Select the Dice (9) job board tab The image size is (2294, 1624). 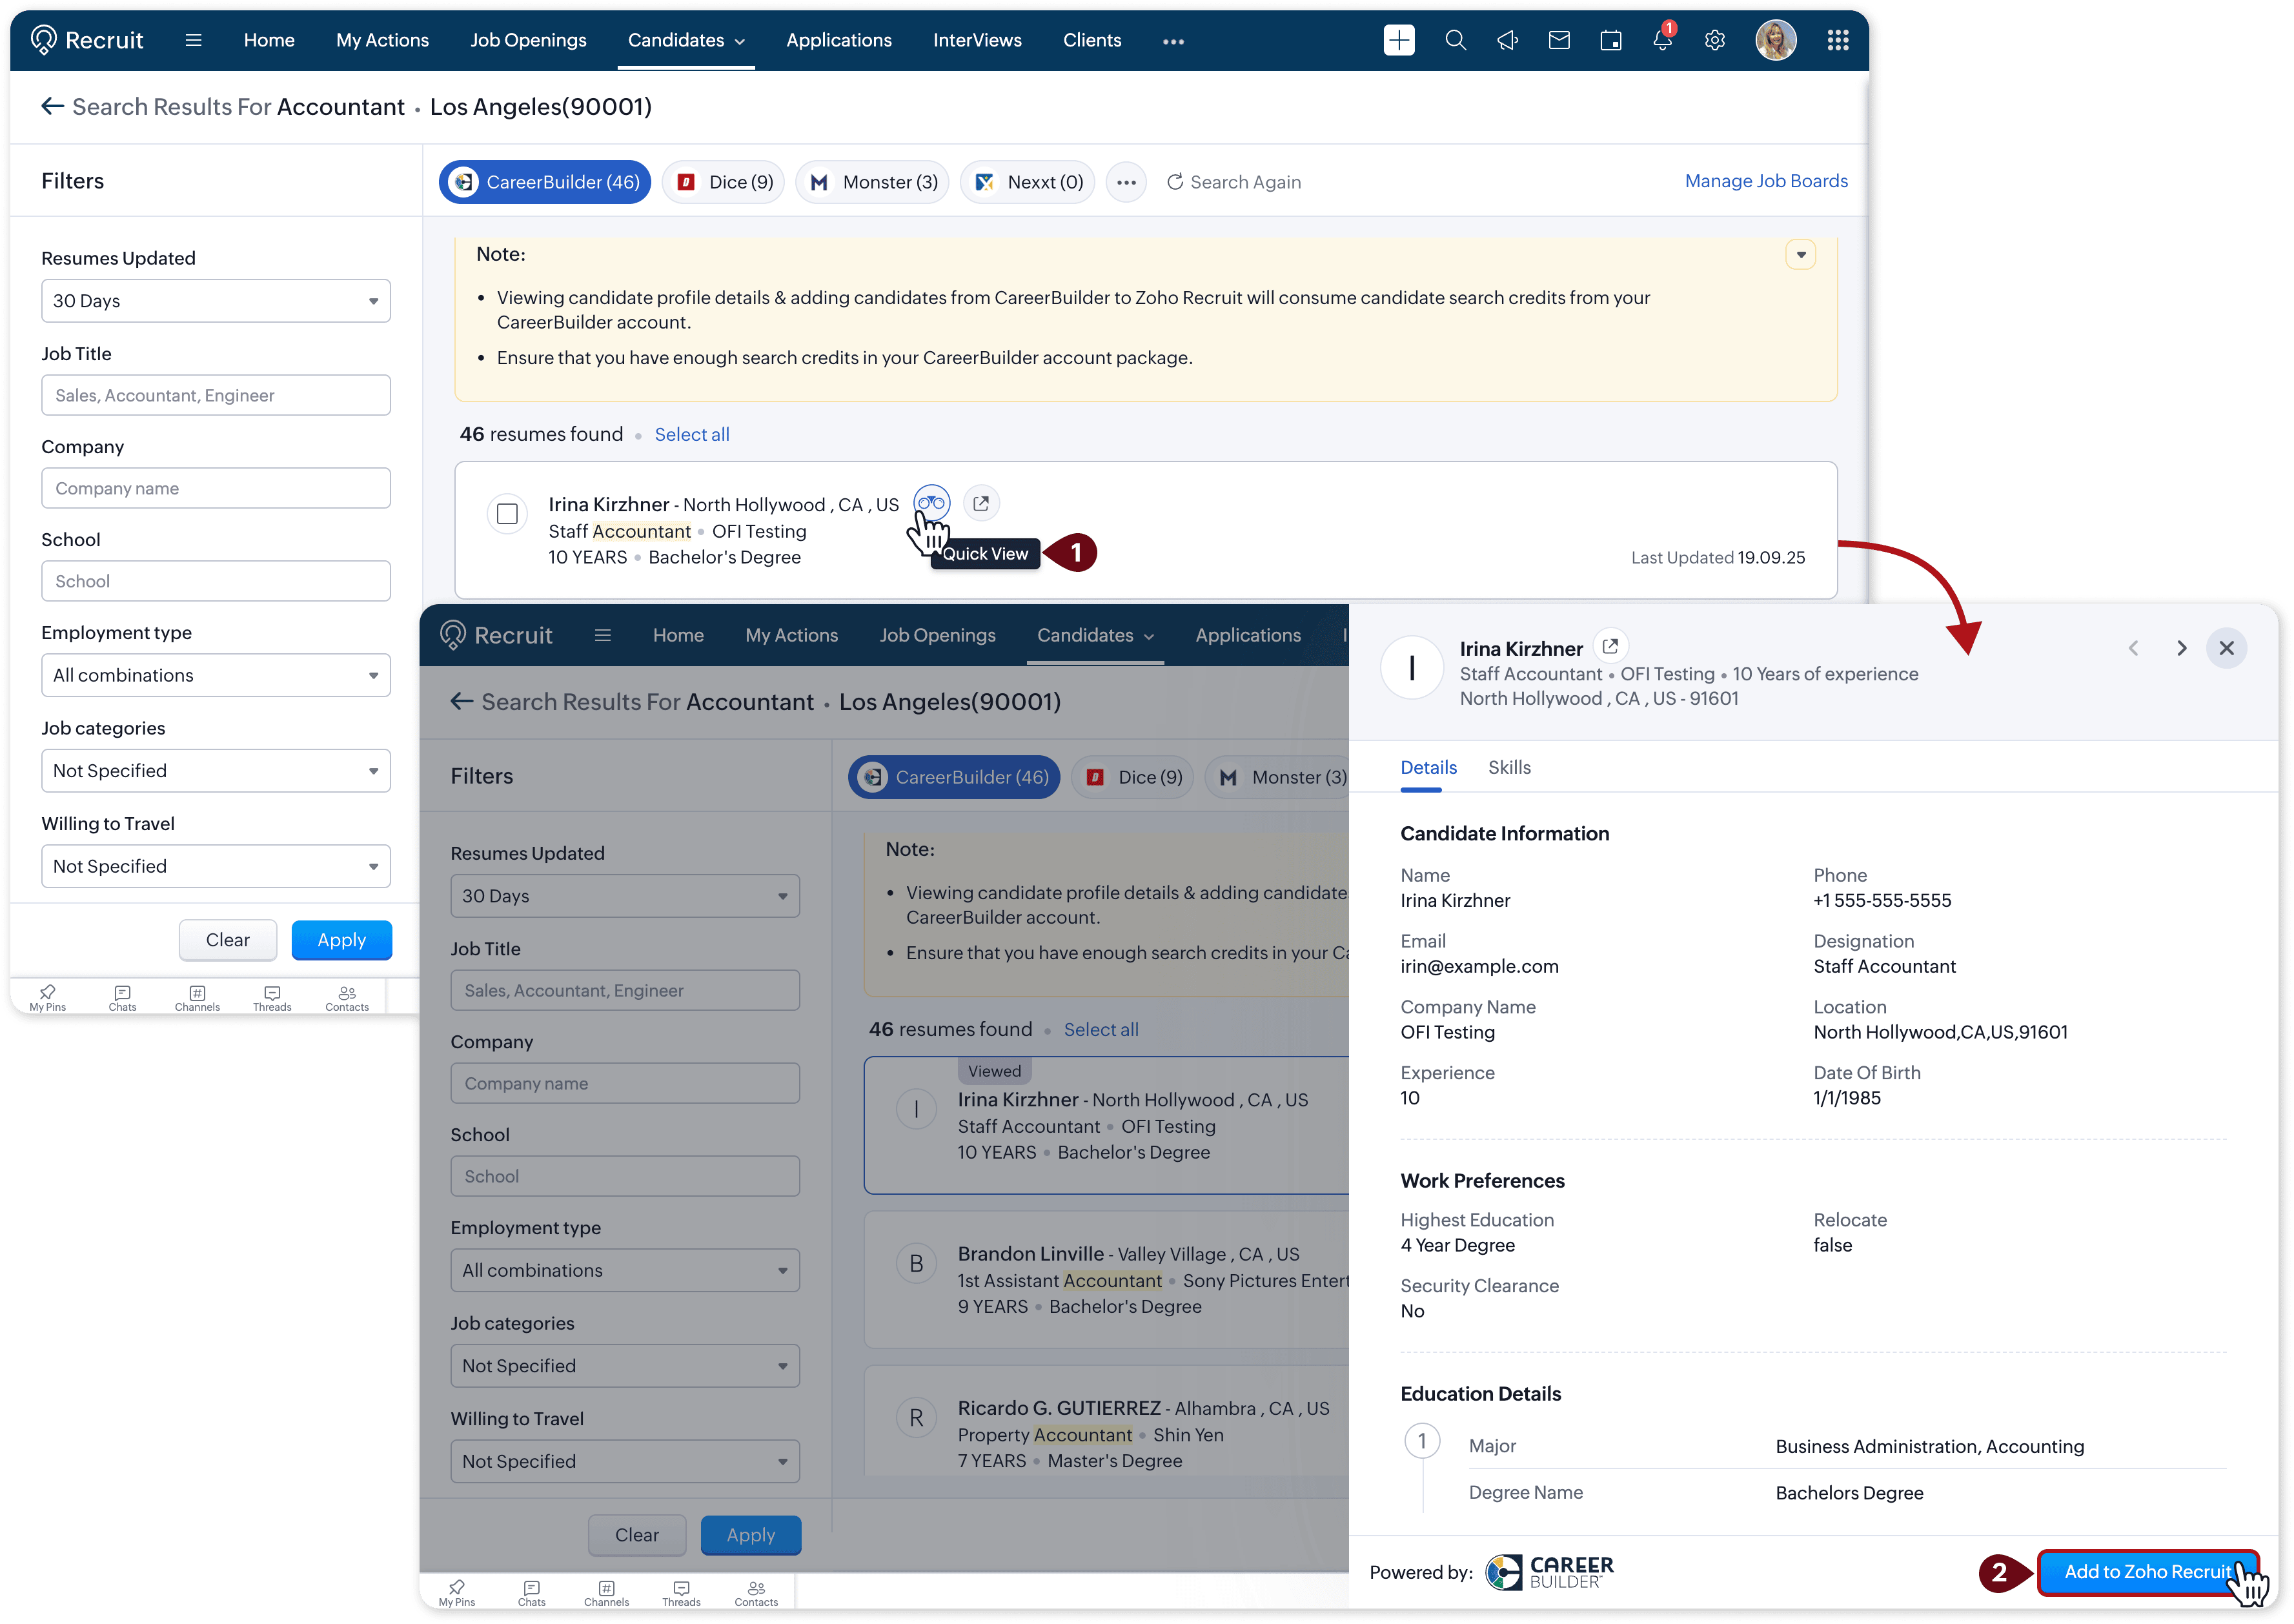click(724, 182)
